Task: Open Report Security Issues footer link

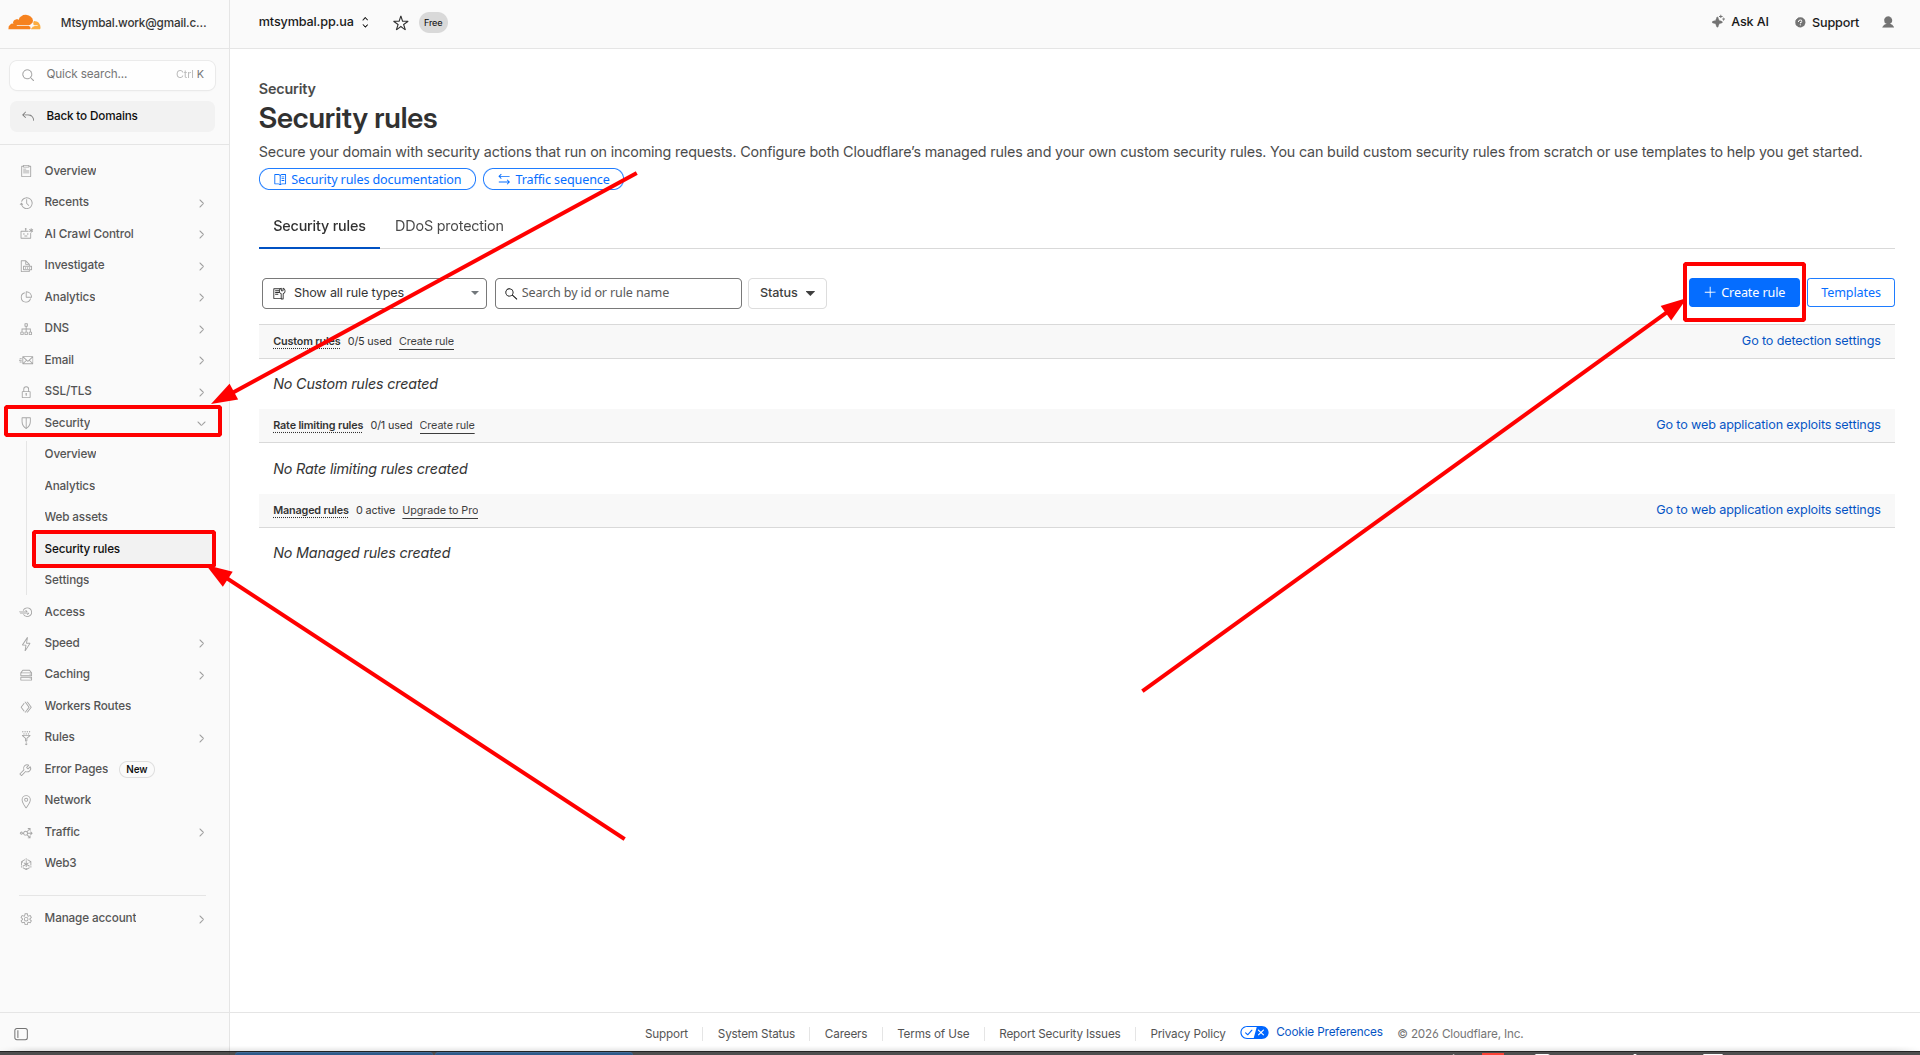Action: click(1059, 1034)
